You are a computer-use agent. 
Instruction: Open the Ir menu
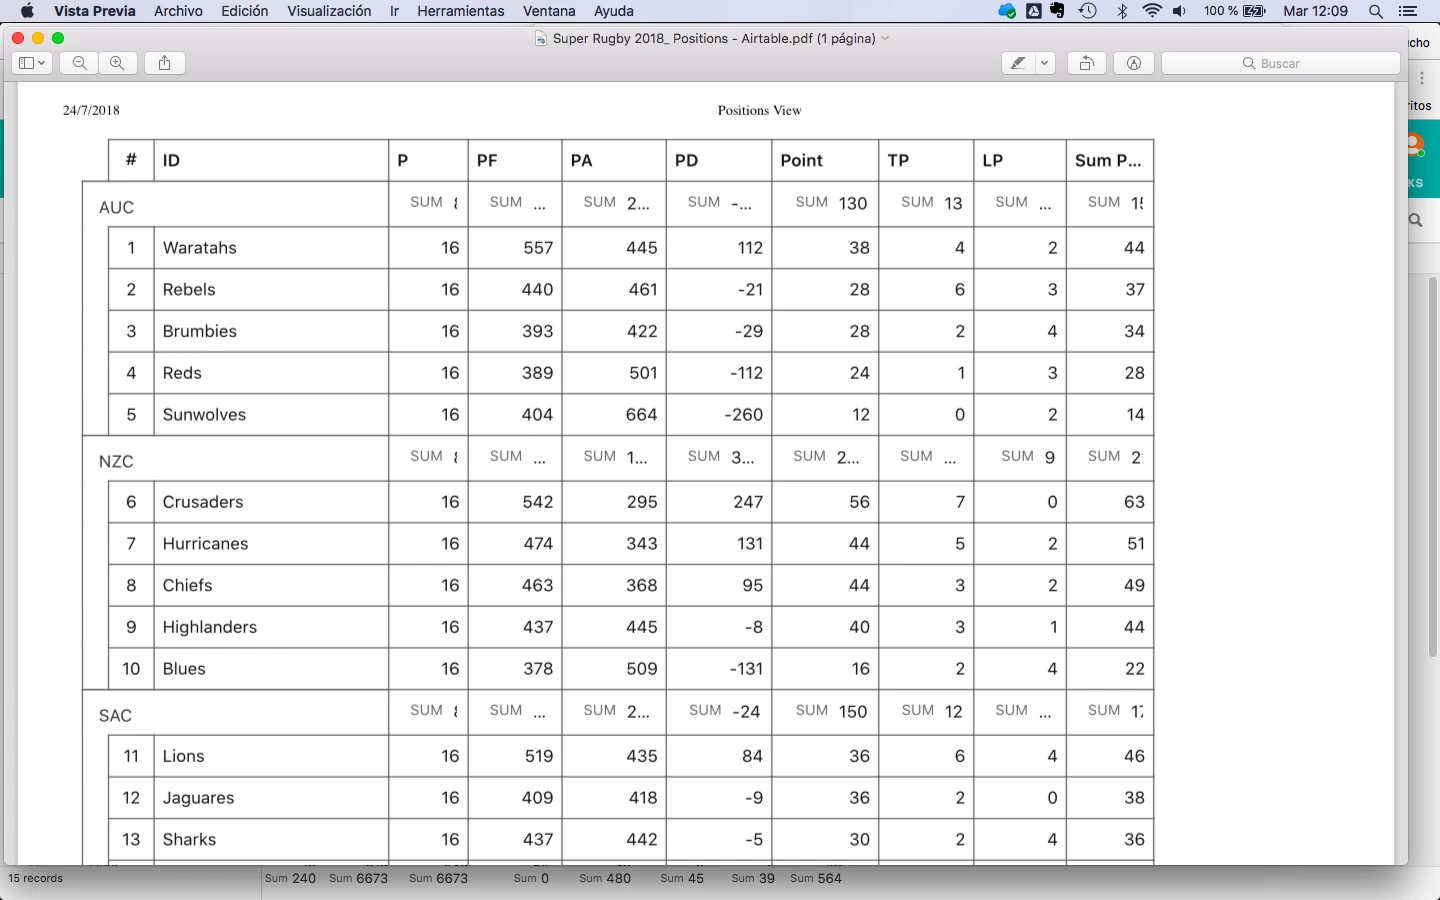[x=394, y=11]
